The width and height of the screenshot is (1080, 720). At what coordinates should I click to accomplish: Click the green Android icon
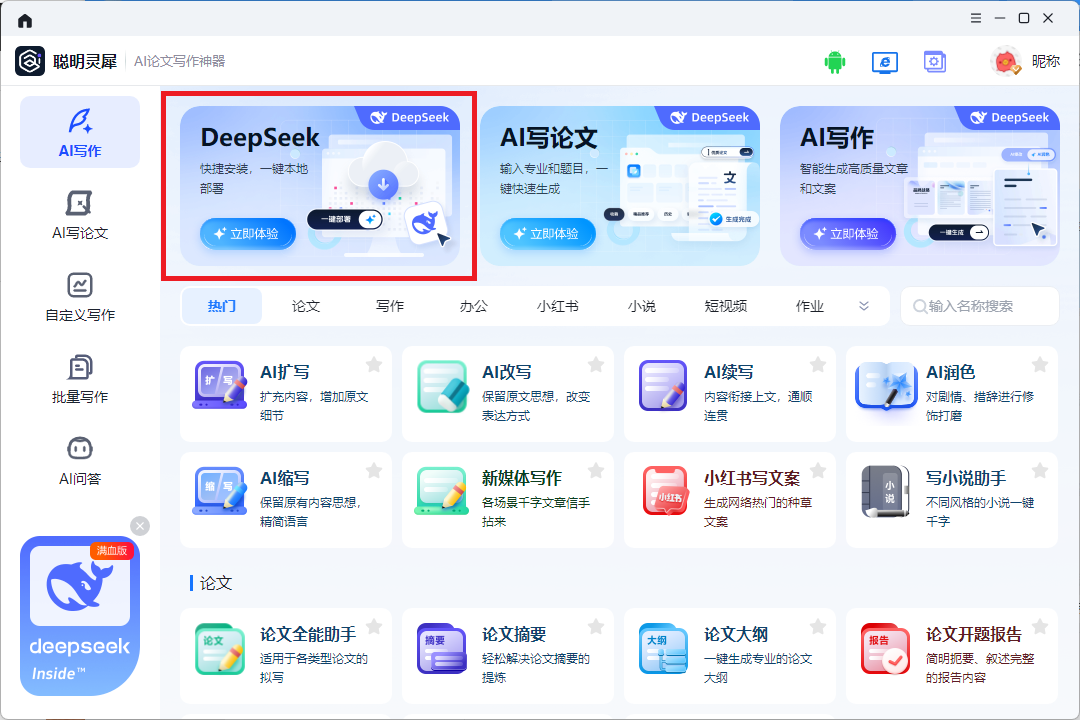point(835,62)
